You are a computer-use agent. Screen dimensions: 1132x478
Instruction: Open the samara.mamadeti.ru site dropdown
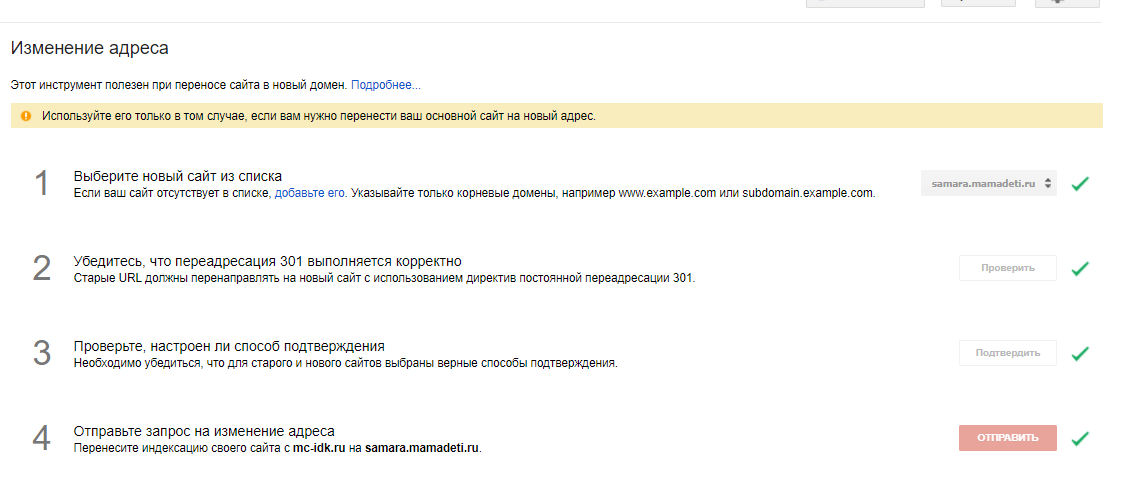tap(988, 183)
